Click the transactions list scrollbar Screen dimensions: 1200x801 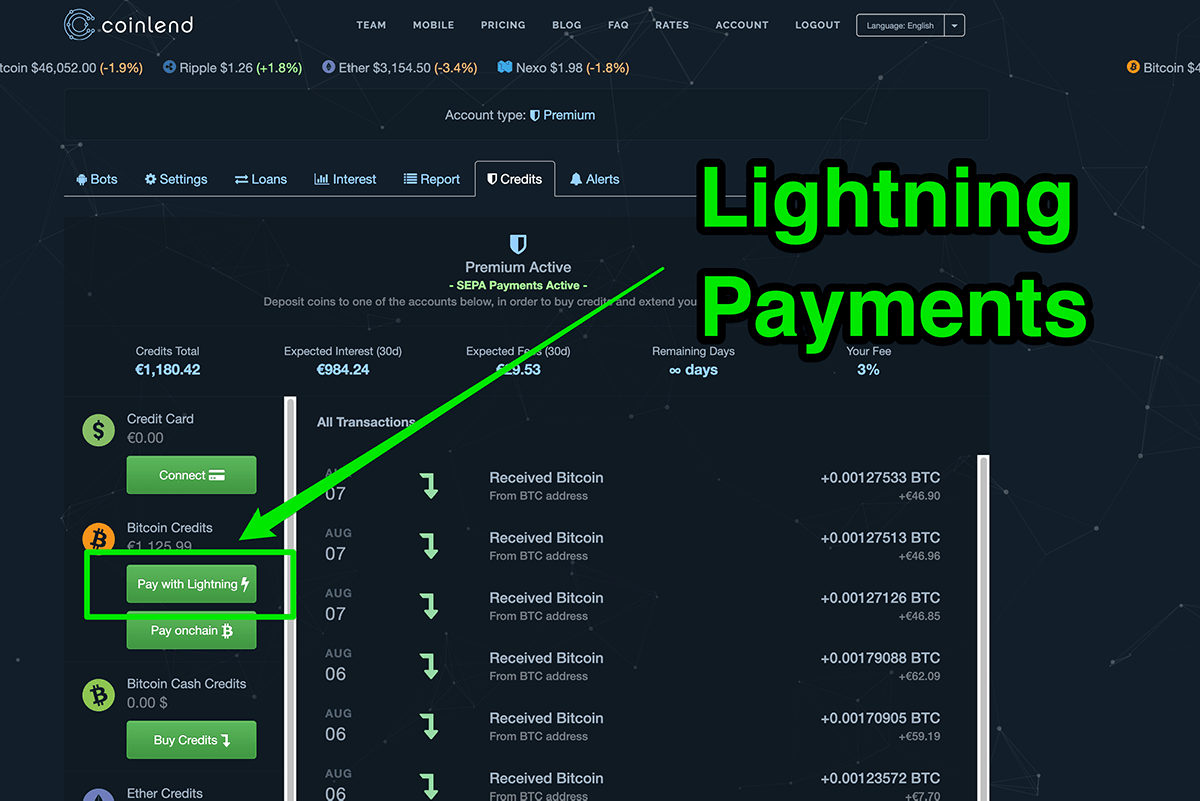point(983,628)
